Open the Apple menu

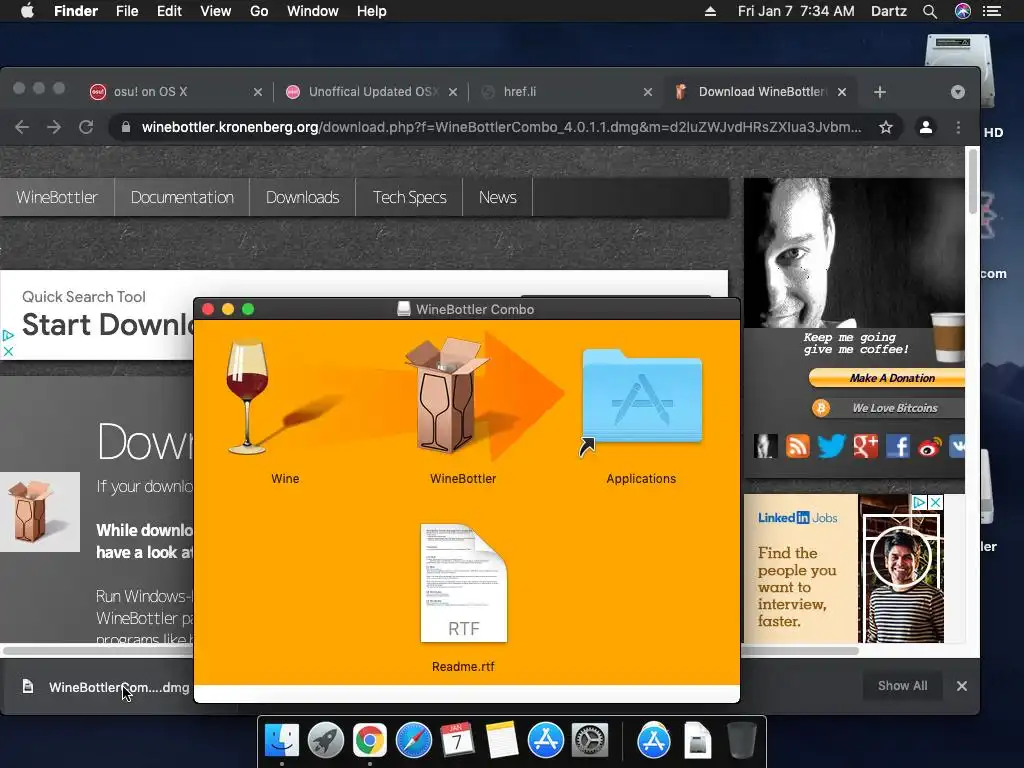click(x=27, y=11)
